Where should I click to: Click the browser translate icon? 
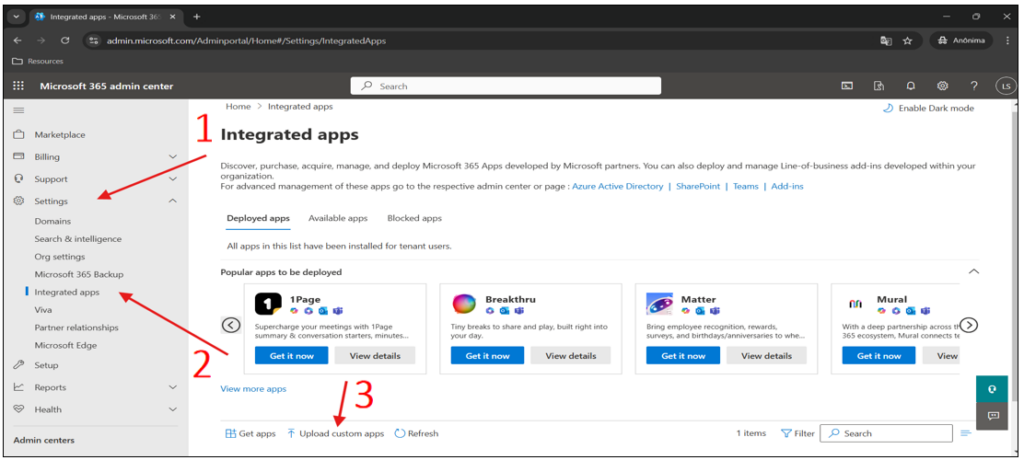coord(886,41)
